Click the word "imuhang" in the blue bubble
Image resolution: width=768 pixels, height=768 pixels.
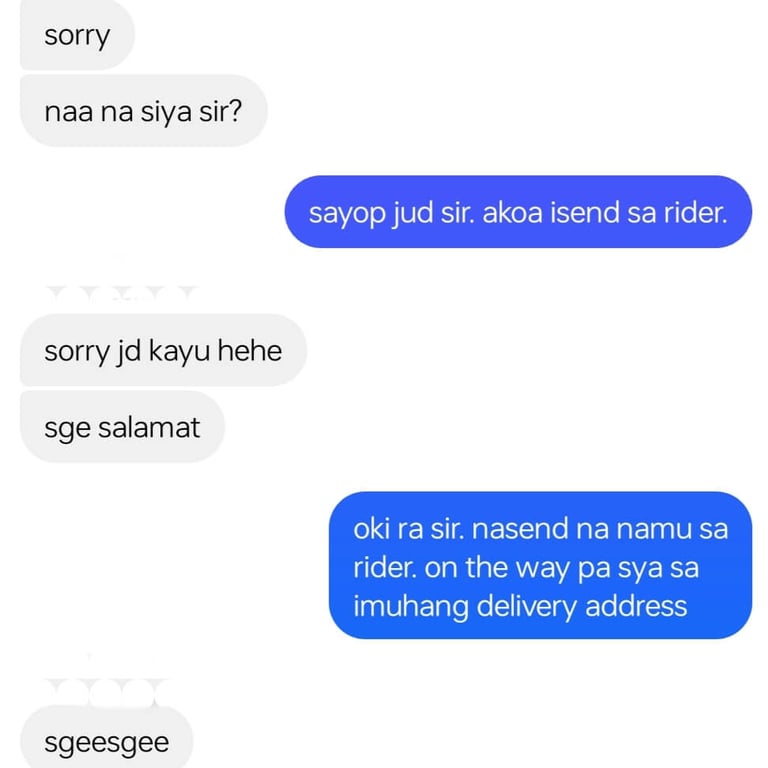pyautogui.click(x=410, y=606)
